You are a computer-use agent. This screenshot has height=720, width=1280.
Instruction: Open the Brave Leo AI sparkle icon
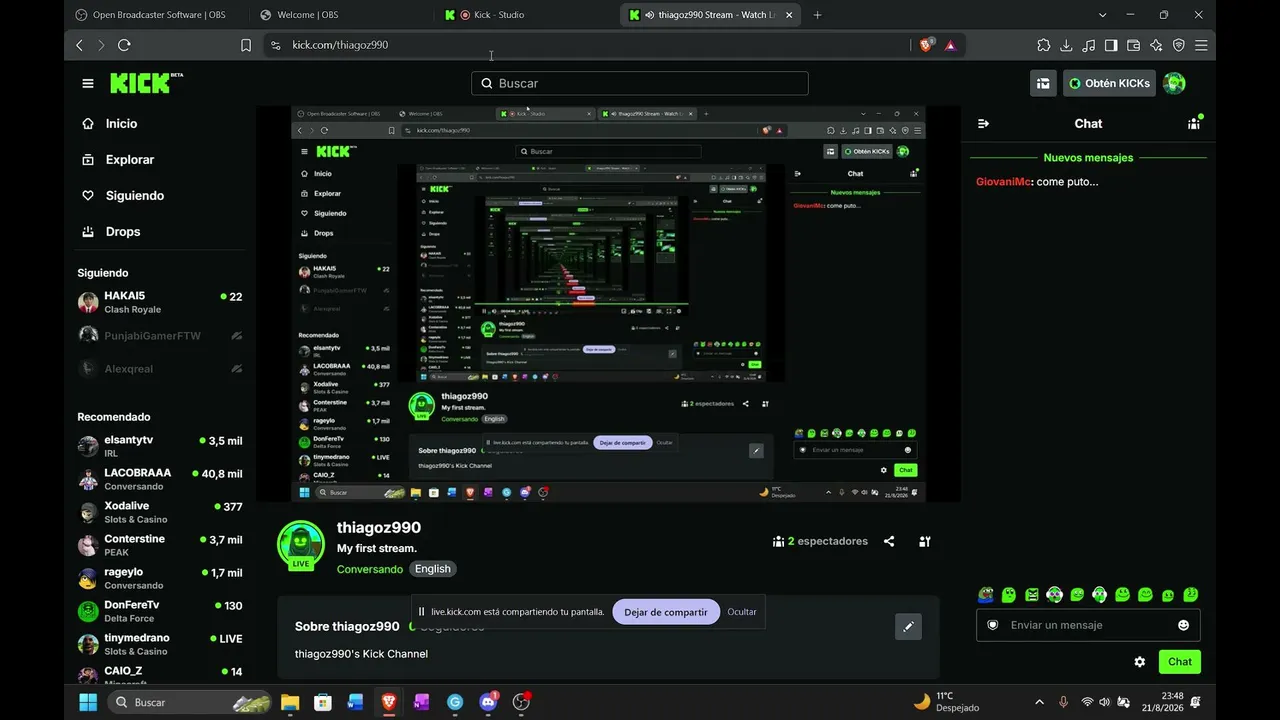[x=1156, y=45]
